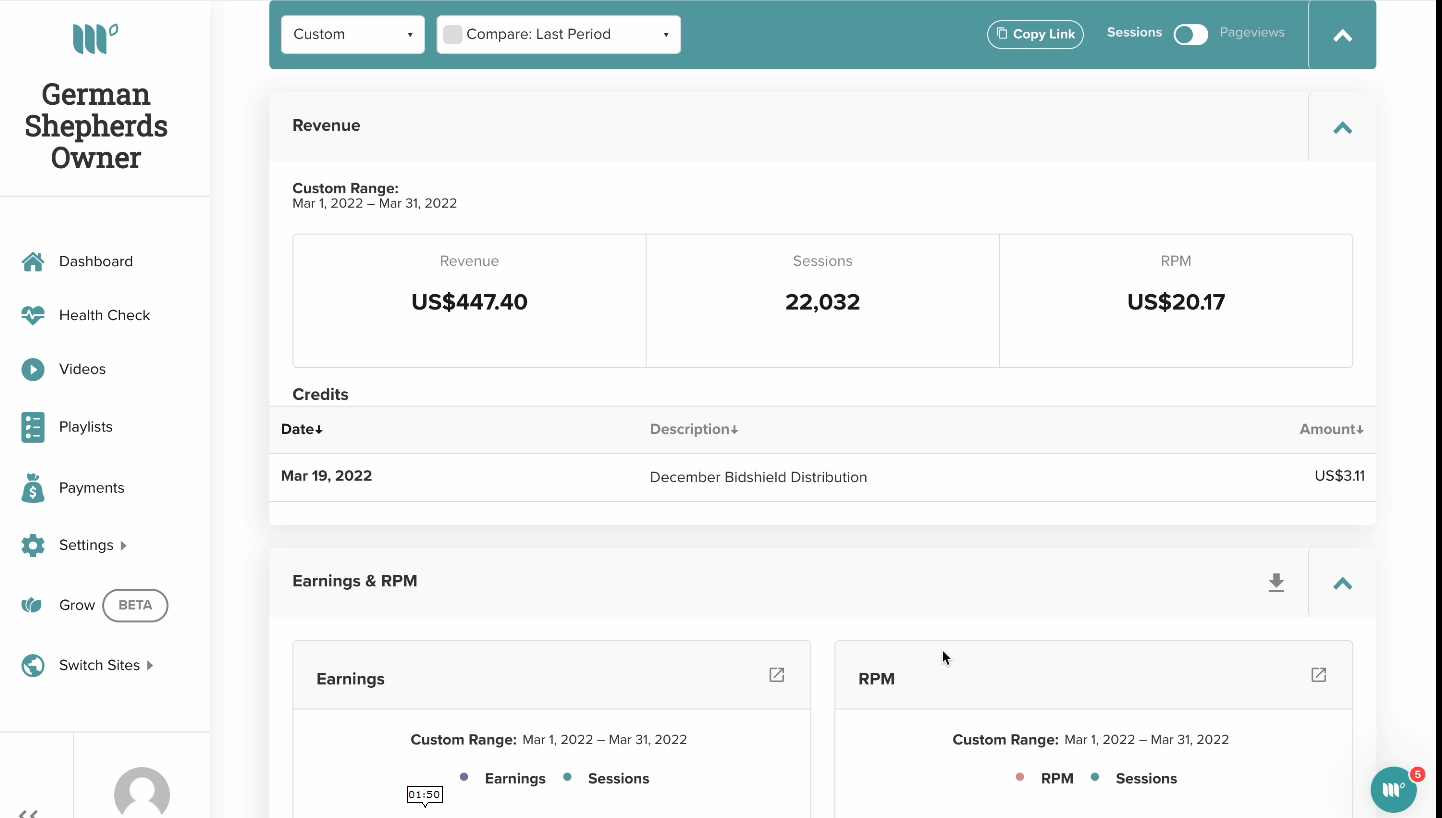The image size is (1442, 818).
Task: Click the Earnings chart title
Action: pos(350,679)
